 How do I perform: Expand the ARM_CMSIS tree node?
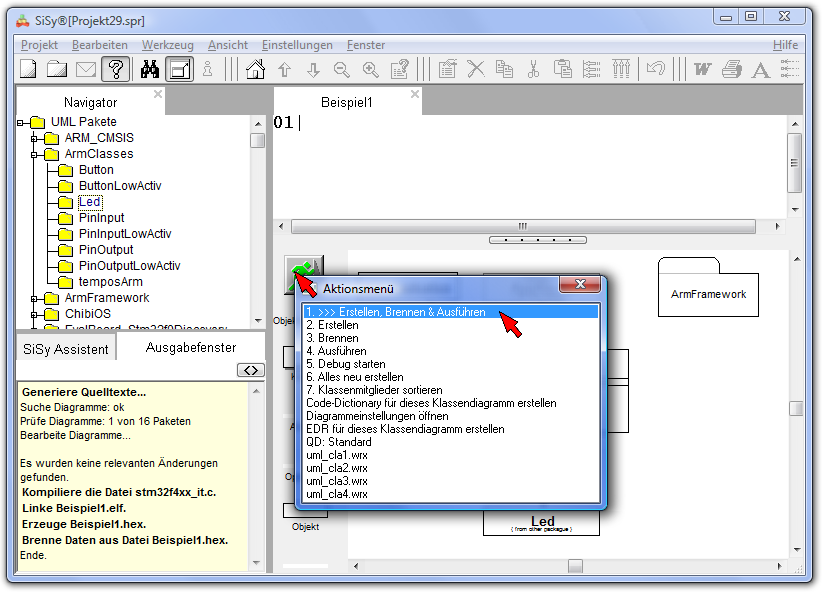click(x=35, y=138)
